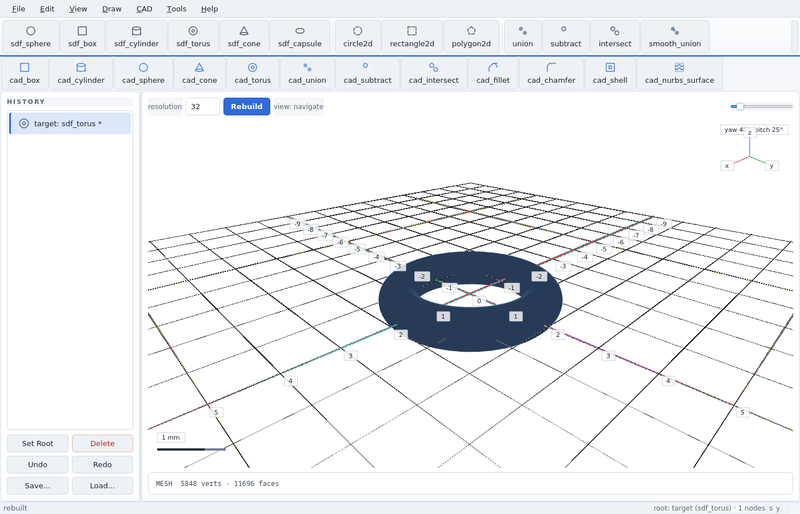Open the View menu
The width and height of the screenshot is (800, 514).
[78, 9]
